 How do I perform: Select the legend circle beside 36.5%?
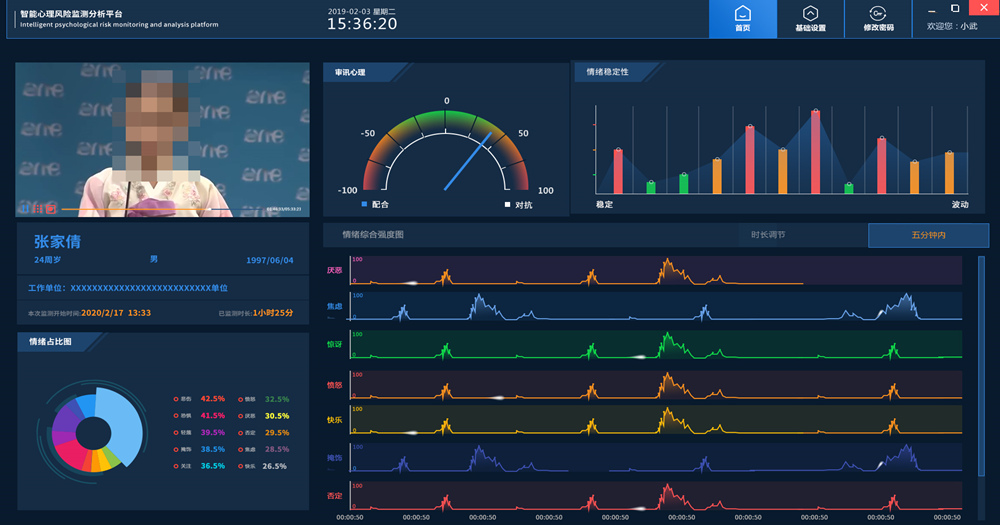point(175,466)
